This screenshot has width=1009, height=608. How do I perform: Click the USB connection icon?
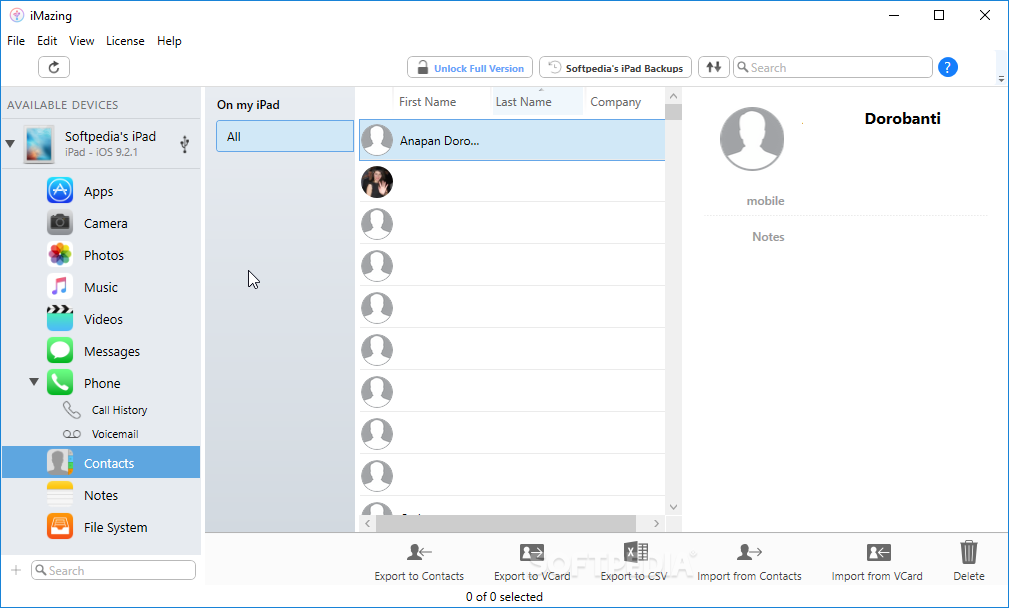click(x=185, y=144)
